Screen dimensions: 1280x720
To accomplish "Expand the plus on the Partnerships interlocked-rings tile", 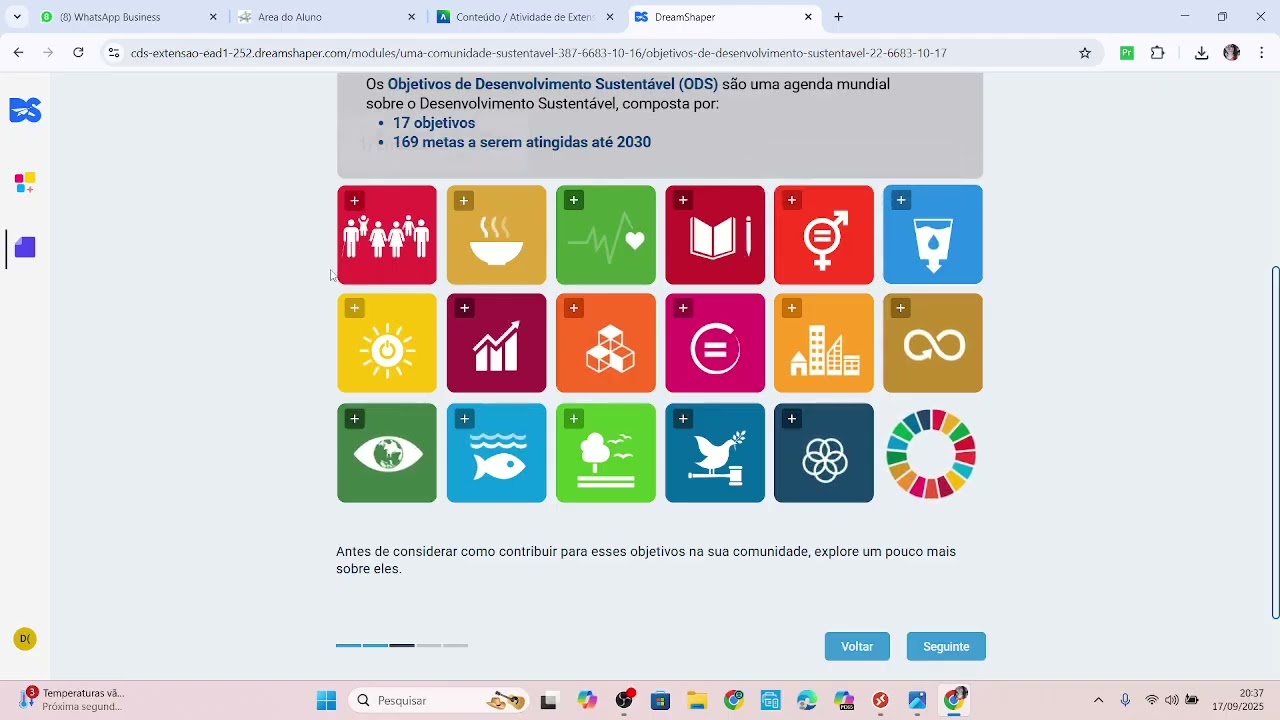I will pos(792,418).
